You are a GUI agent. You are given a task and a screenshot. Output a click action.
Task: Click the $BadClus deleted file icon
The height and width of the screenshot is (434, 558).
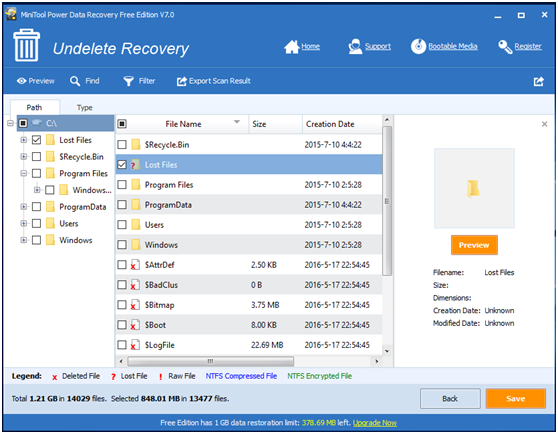pos(135,285)
